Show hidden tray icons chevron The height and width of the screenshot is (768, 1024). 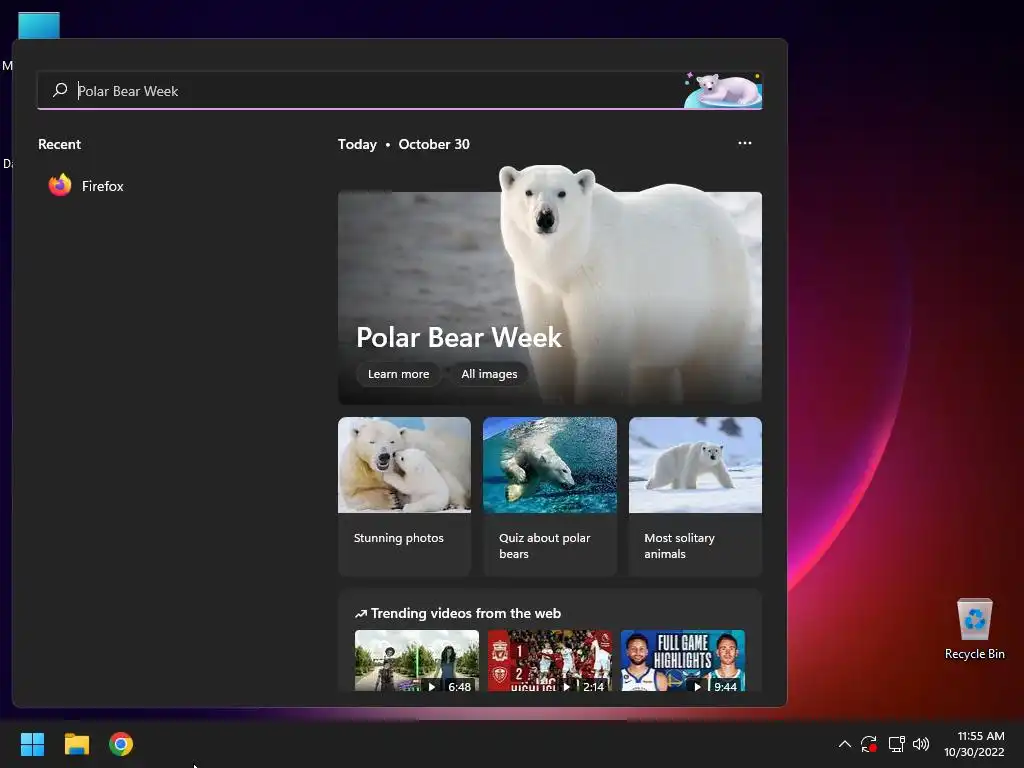tap(844, 744)
